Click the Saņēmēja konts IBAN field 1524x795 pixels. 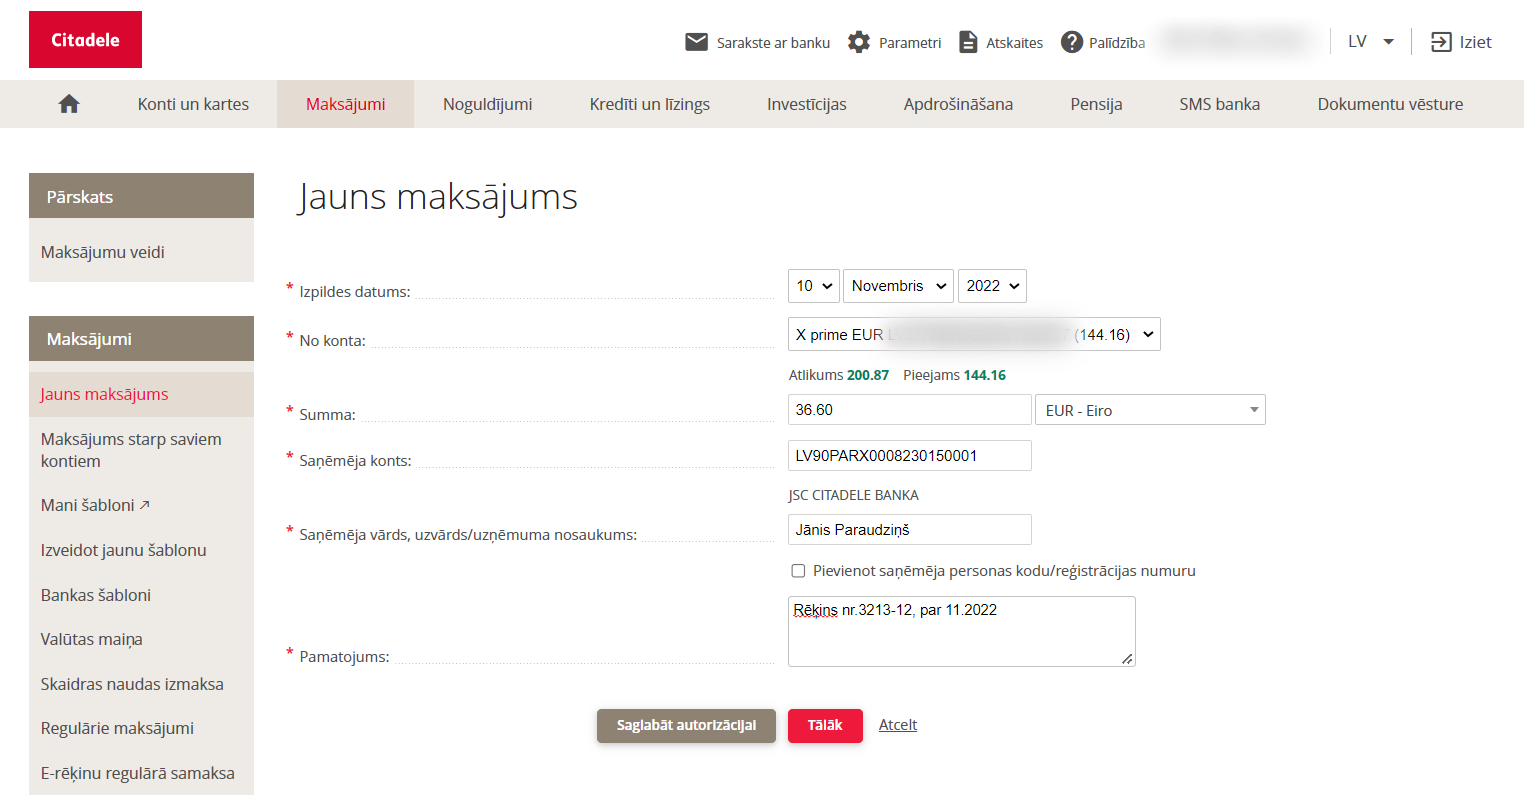[x=910, y=455]
